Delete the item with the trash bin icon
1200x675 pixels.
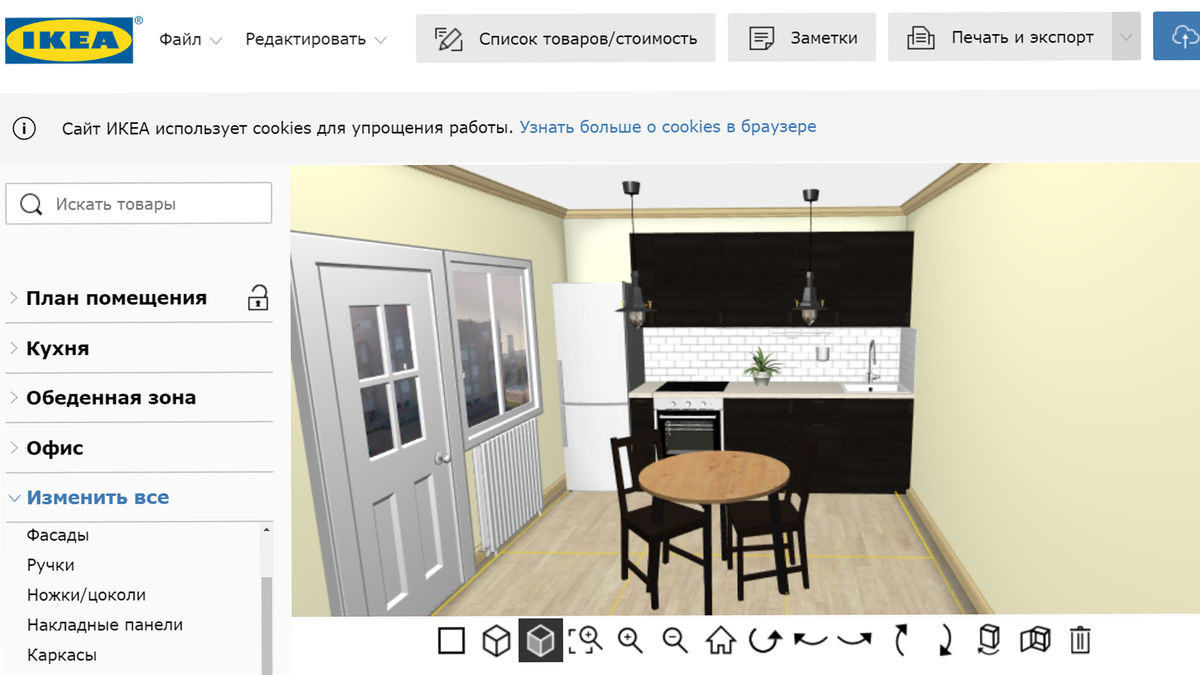pyautogui.click(x=1080, y=640)
